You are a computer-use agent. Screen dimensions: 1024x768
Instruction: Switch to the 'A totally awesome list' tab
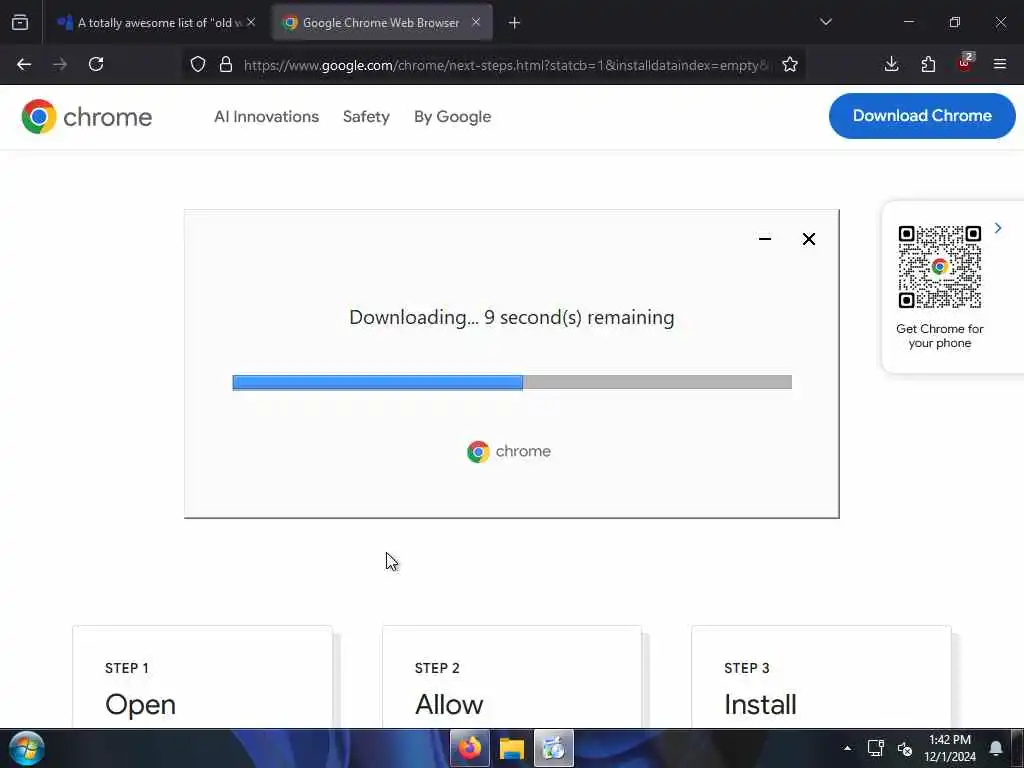click(157, 23)
